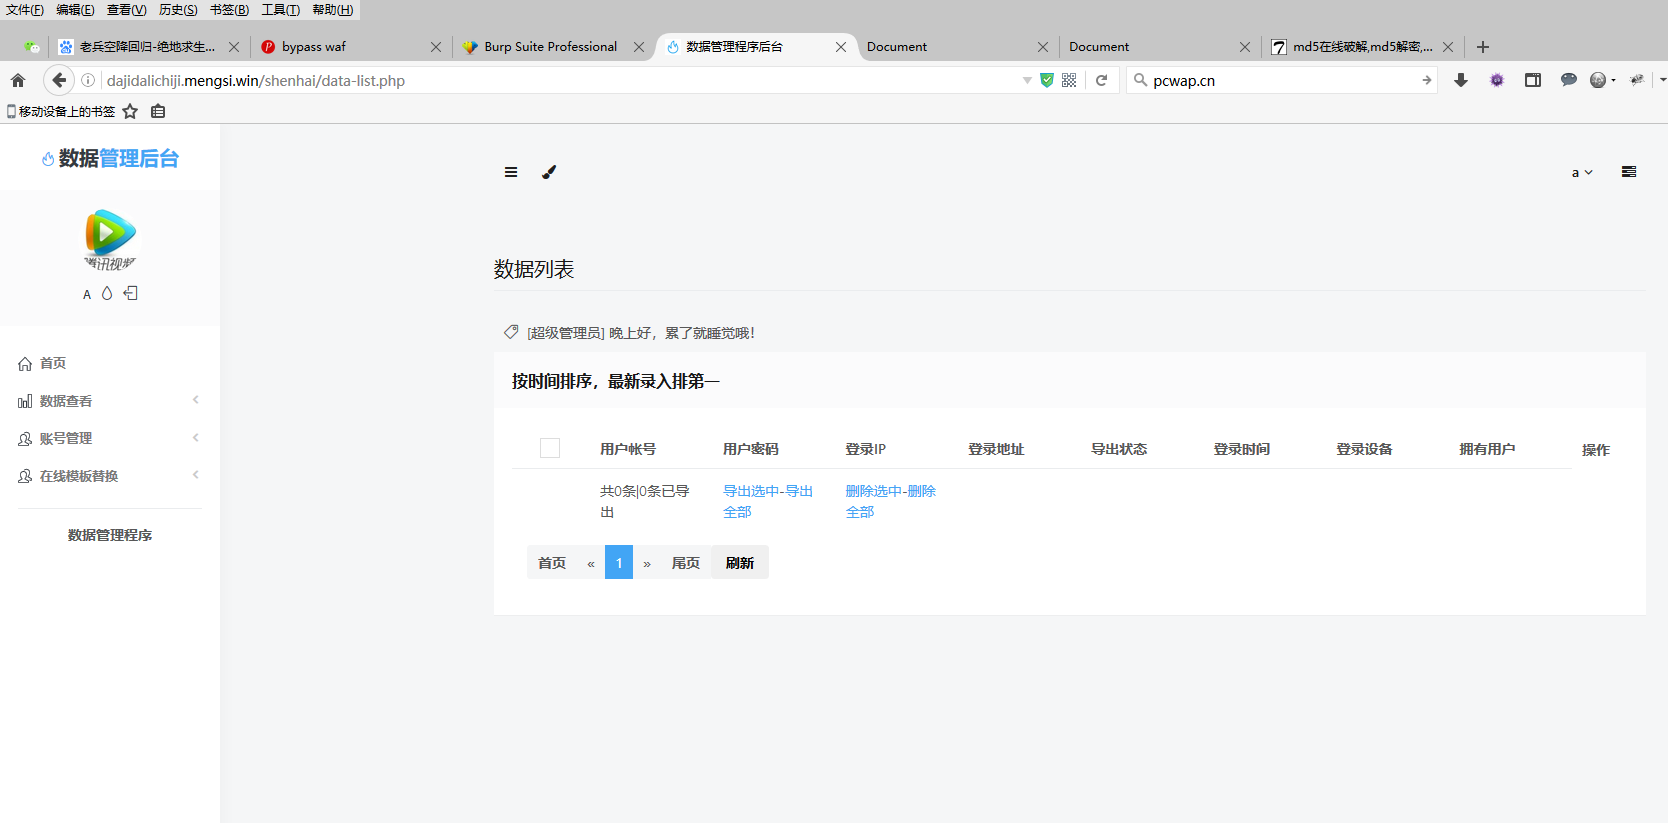Go to next page with » button
This screenshot has width=1668, height=823.
pyautogui.click(x=647, y=563)
